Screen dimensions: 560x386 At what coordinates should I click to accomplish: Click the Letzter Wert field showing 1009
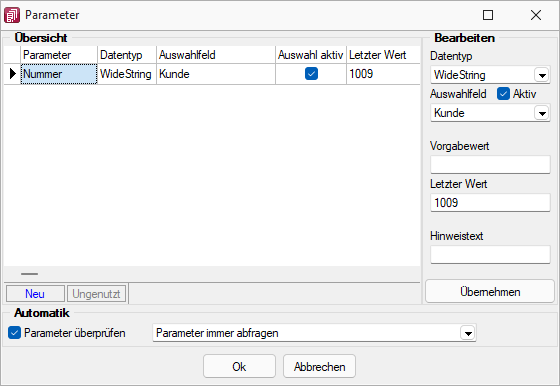490,202
